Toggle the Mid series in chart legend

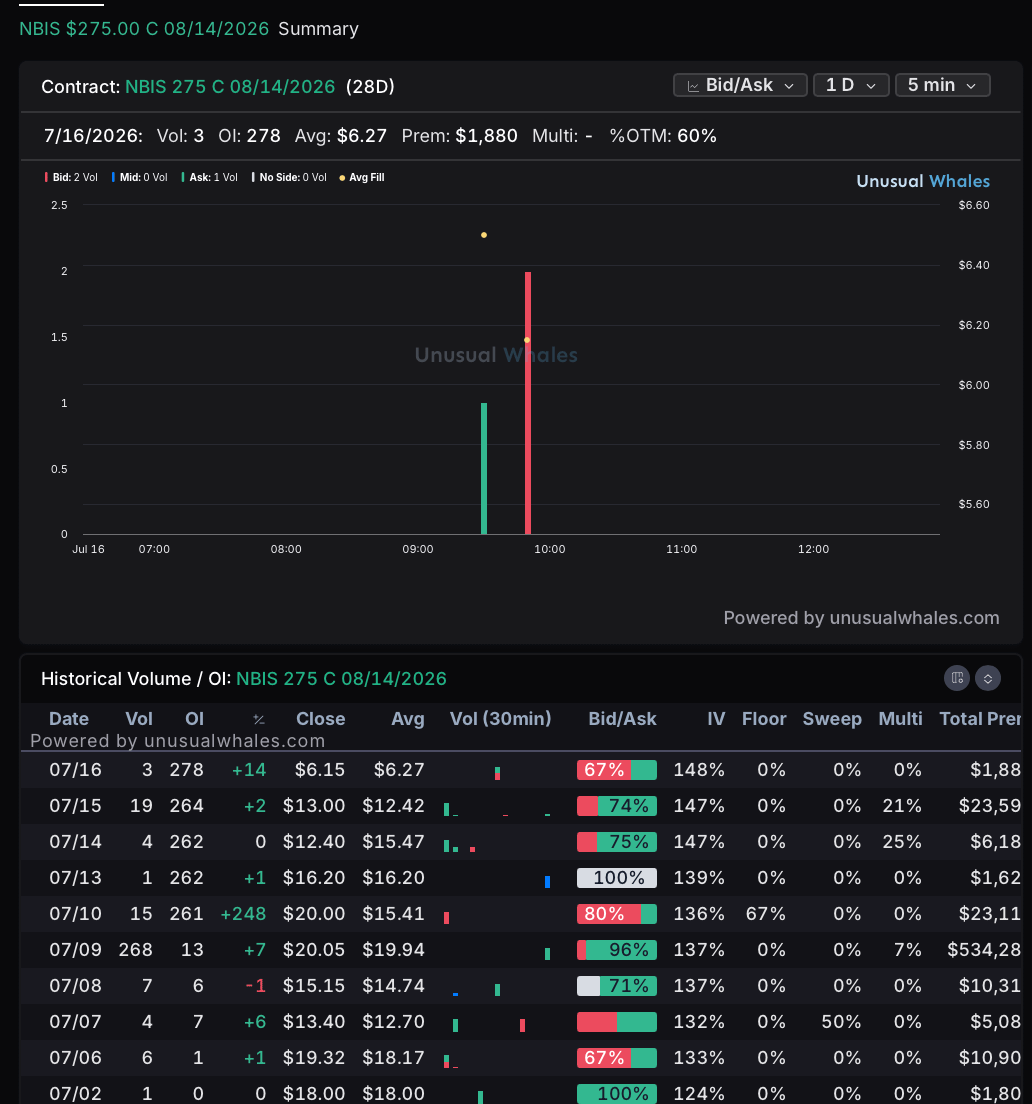[x=139, y=177]
